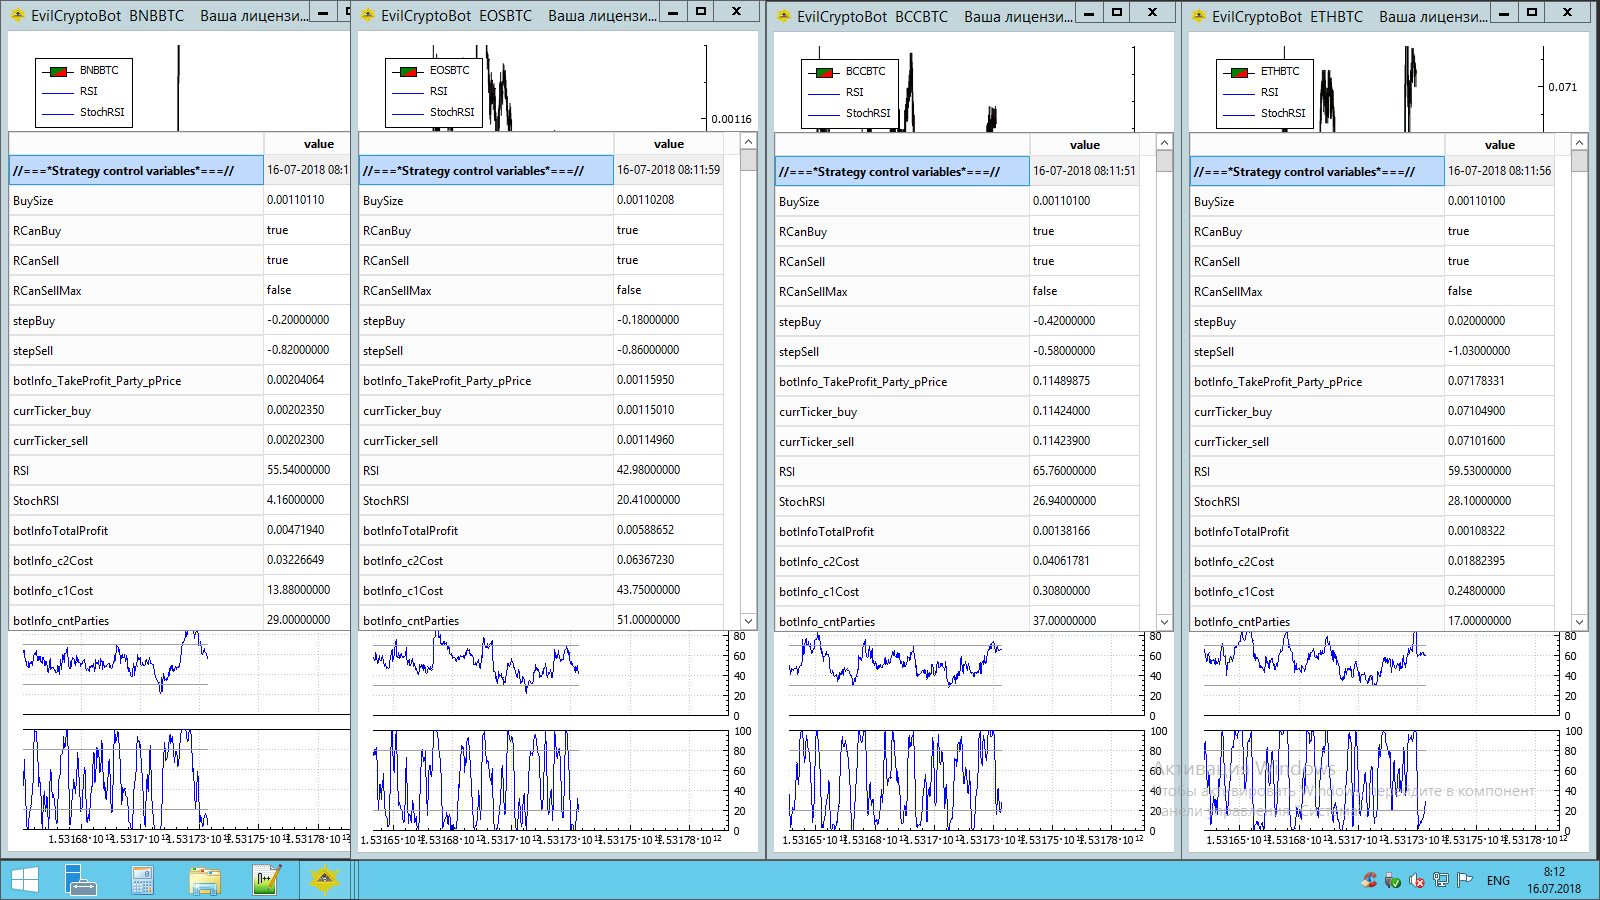Click botInfo_c1Cost value 43.75000000 in EOSBTC window
The height and width of the screenshot is (900, 1600).
click(x=648, y=590)
